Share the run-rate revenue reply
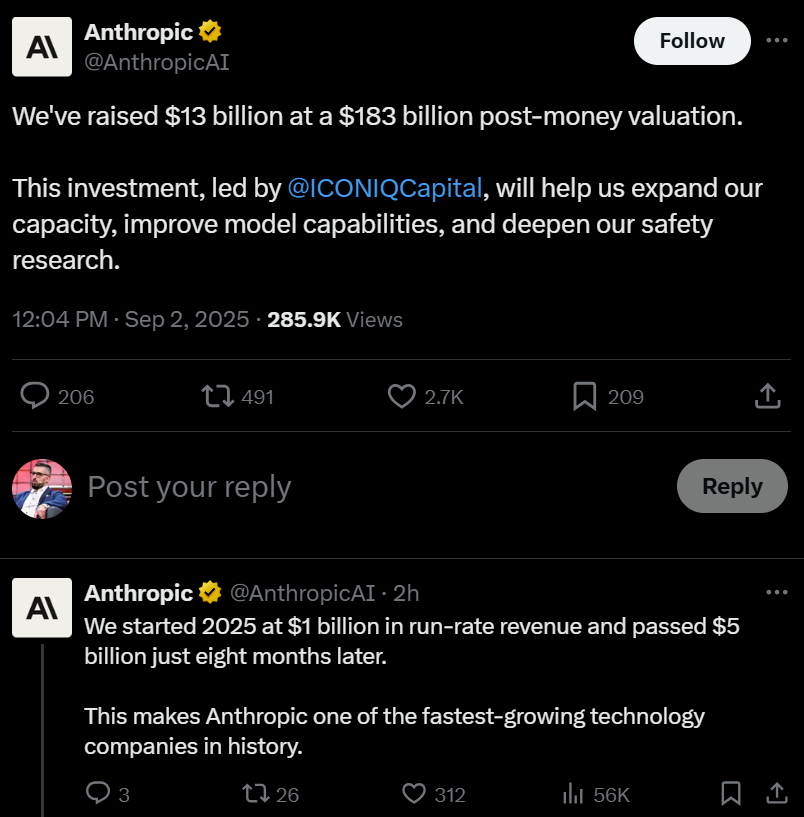 click(776, 794)
